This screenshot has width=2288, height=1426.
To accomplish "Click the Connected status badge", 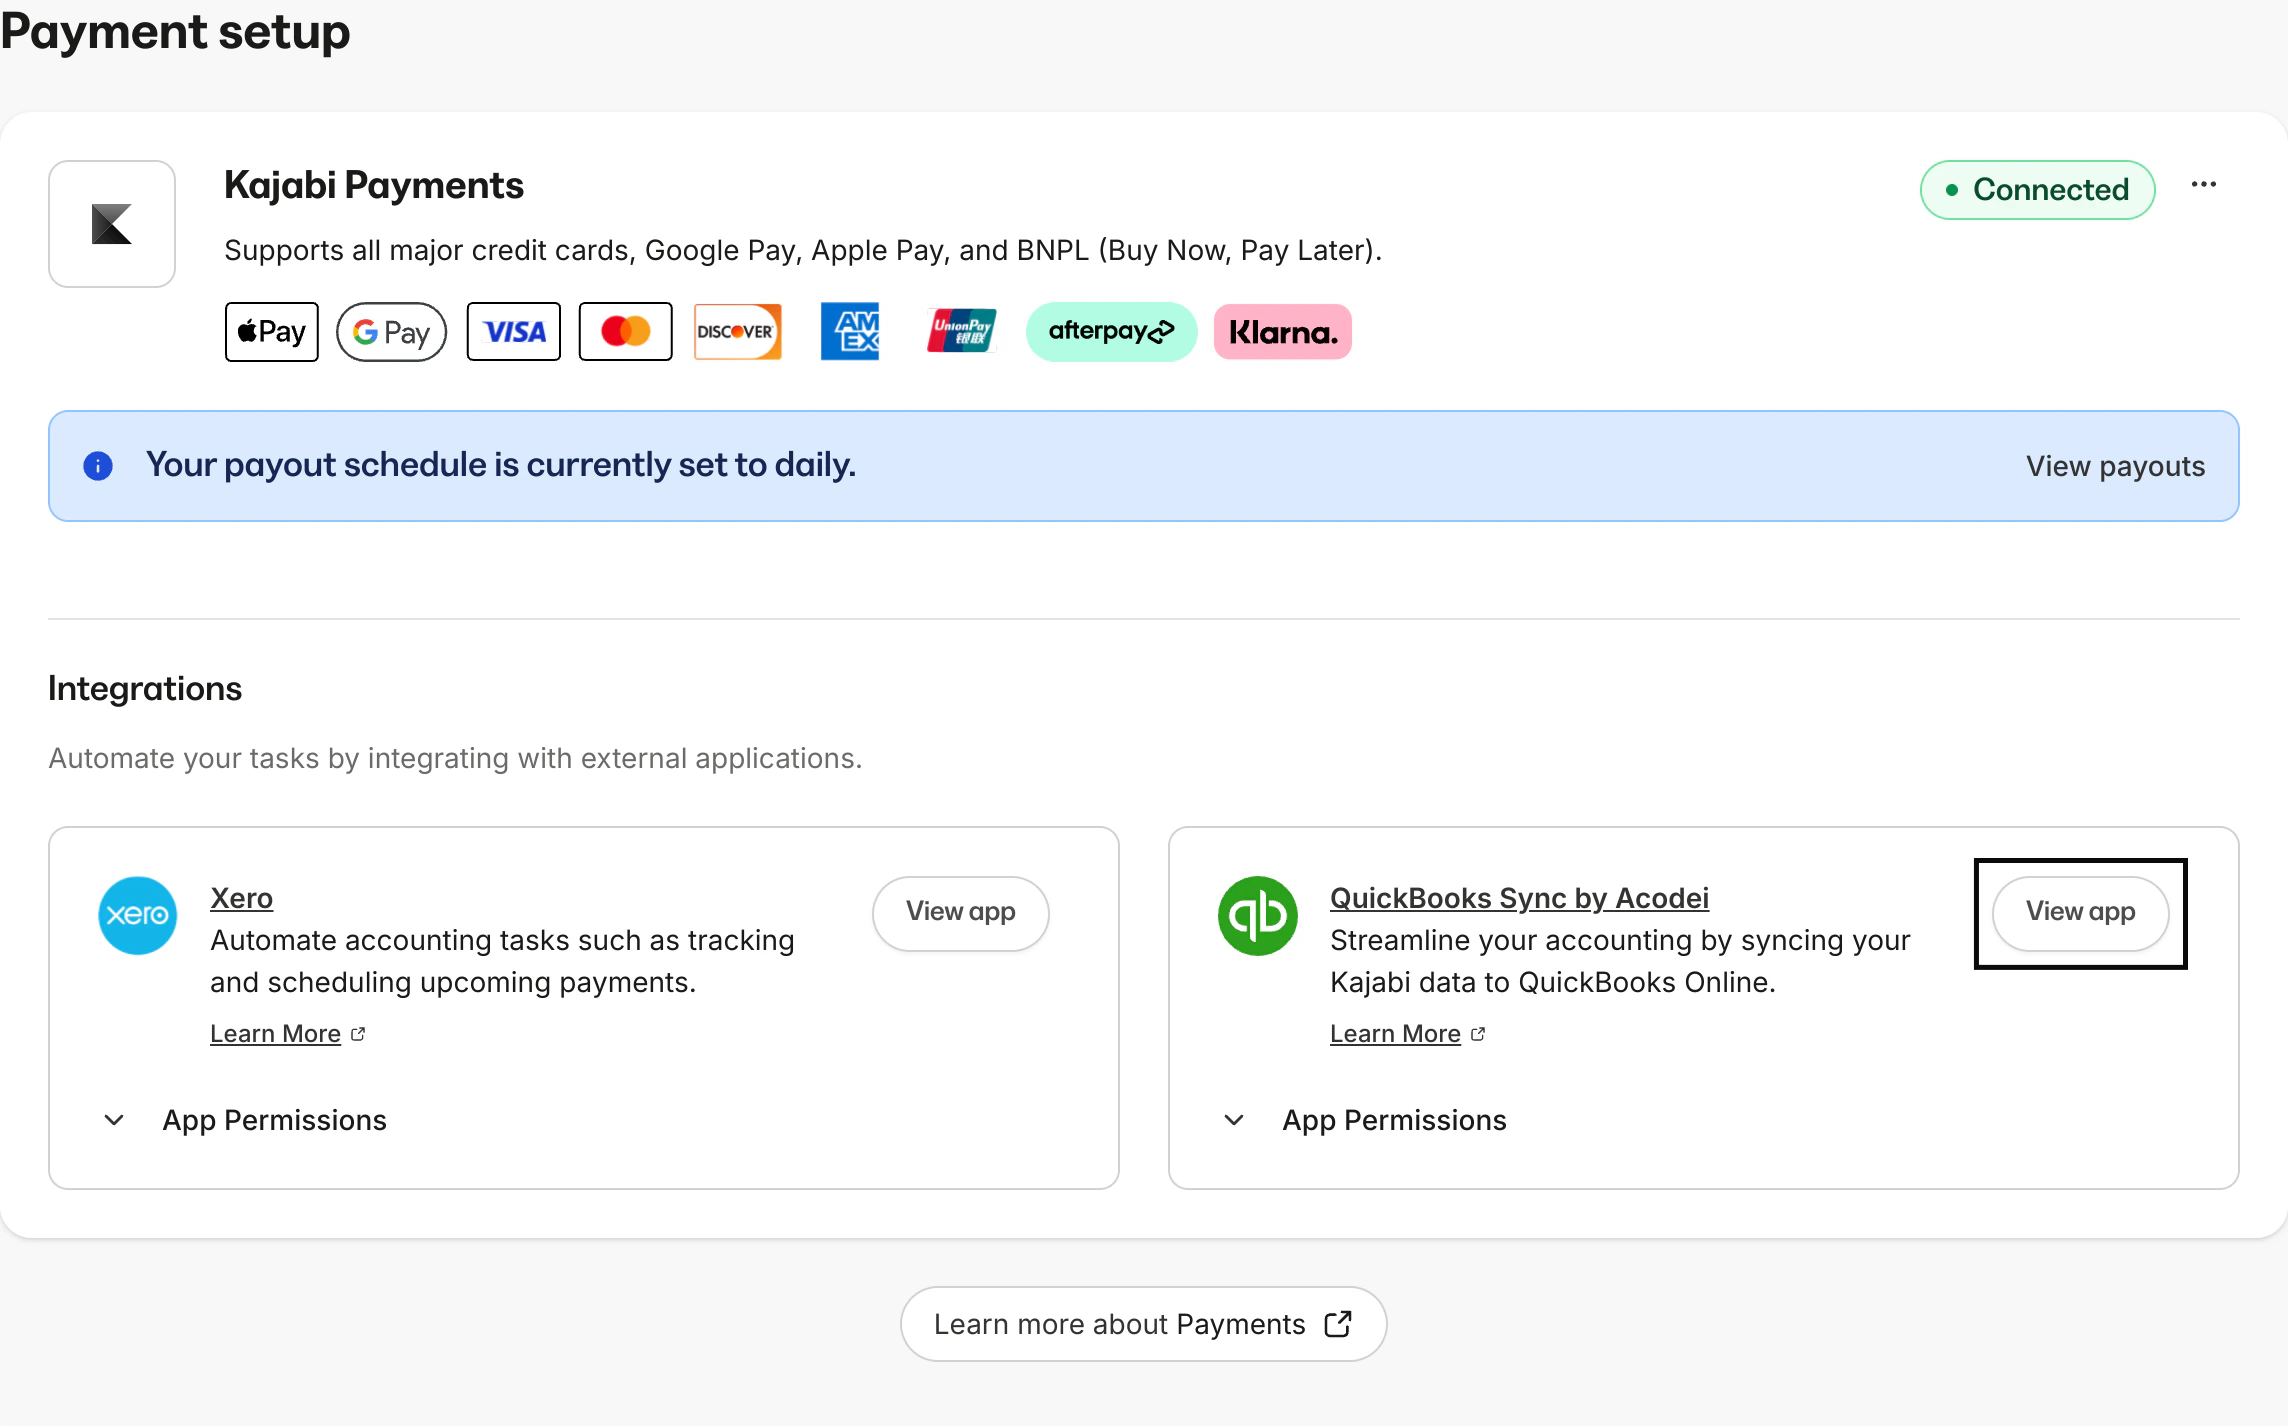I will [x=2038, y=190].
